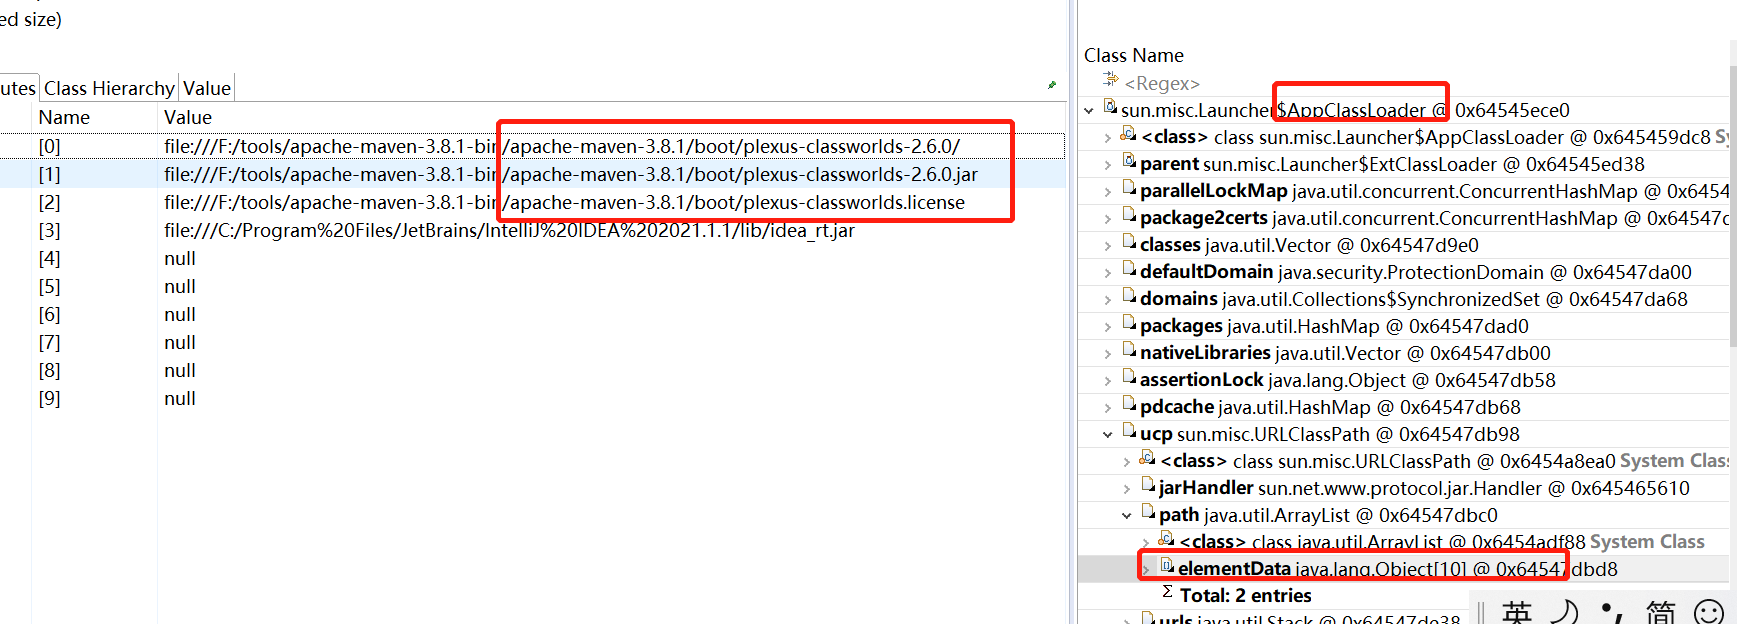This screenshot has height=624, width=1737.
Task: Expand the classes java.util.Vector node
Action: [1108, 245]
